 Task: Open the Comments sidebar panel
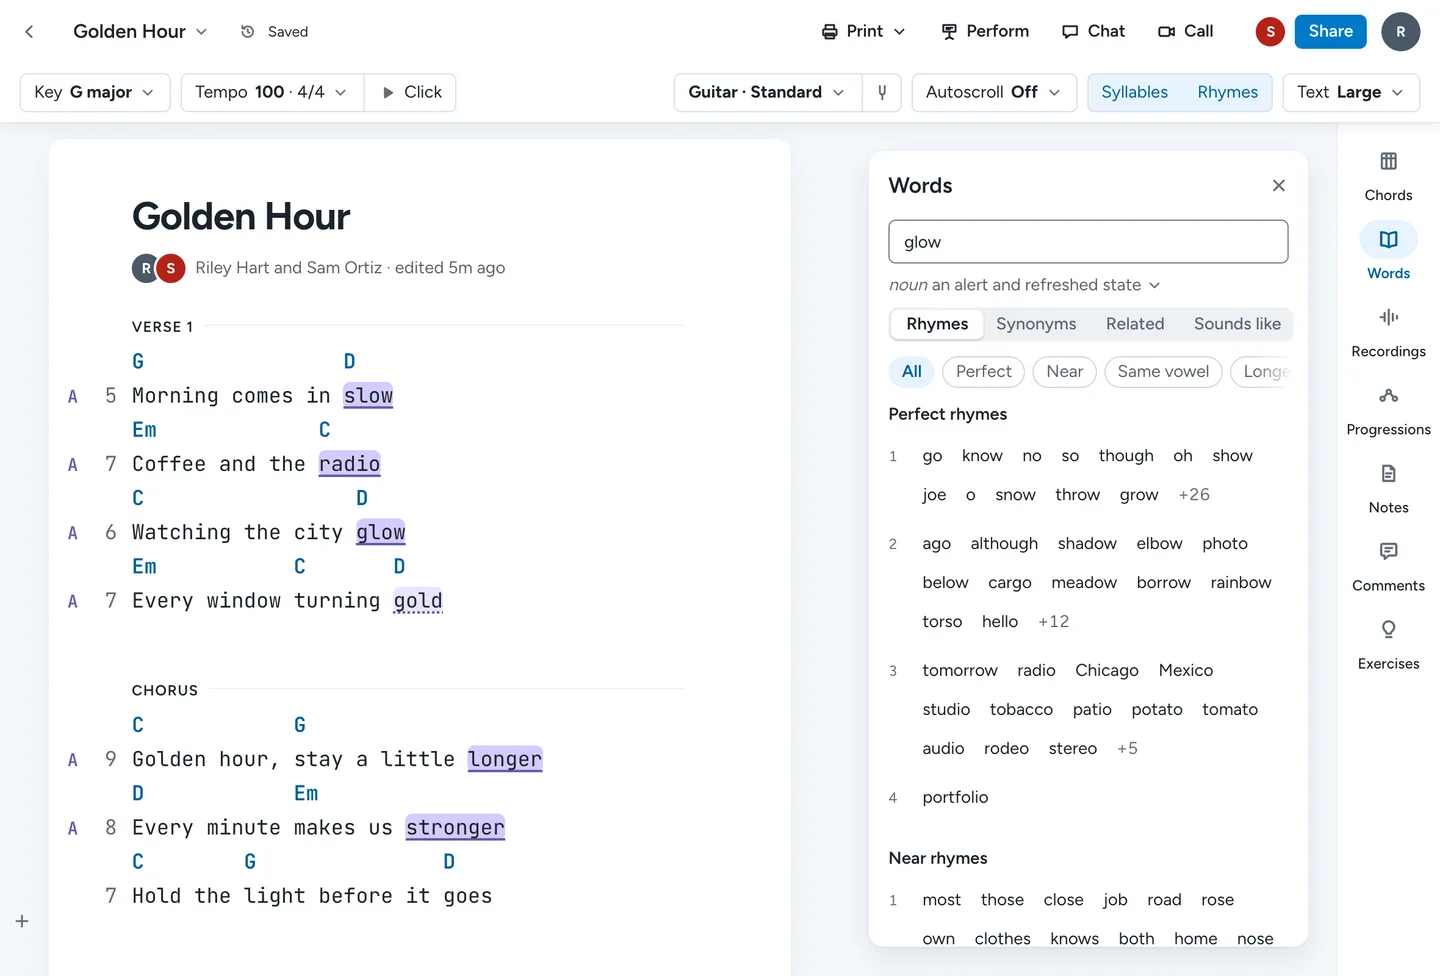click(x=1388, y=566)
